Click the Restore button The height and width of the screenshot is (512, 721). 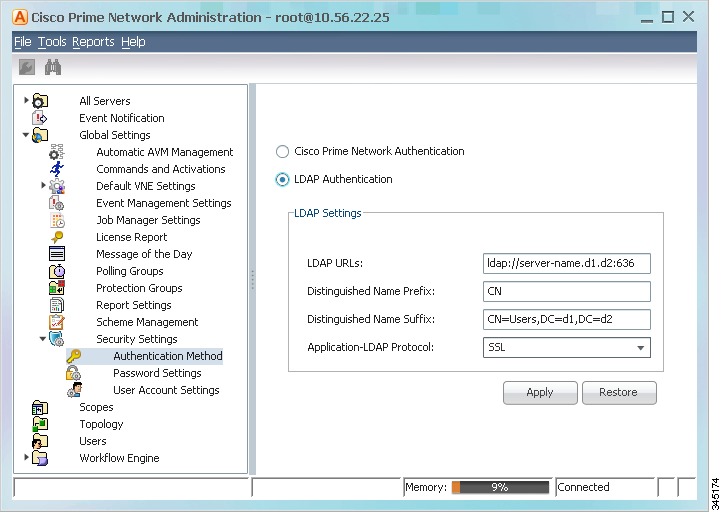[x=619, y=392]
